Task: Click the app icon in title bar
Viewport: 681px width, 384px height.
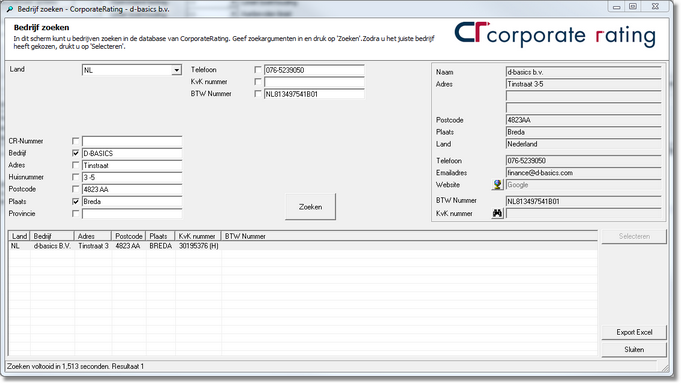Action: pos(10,9)
